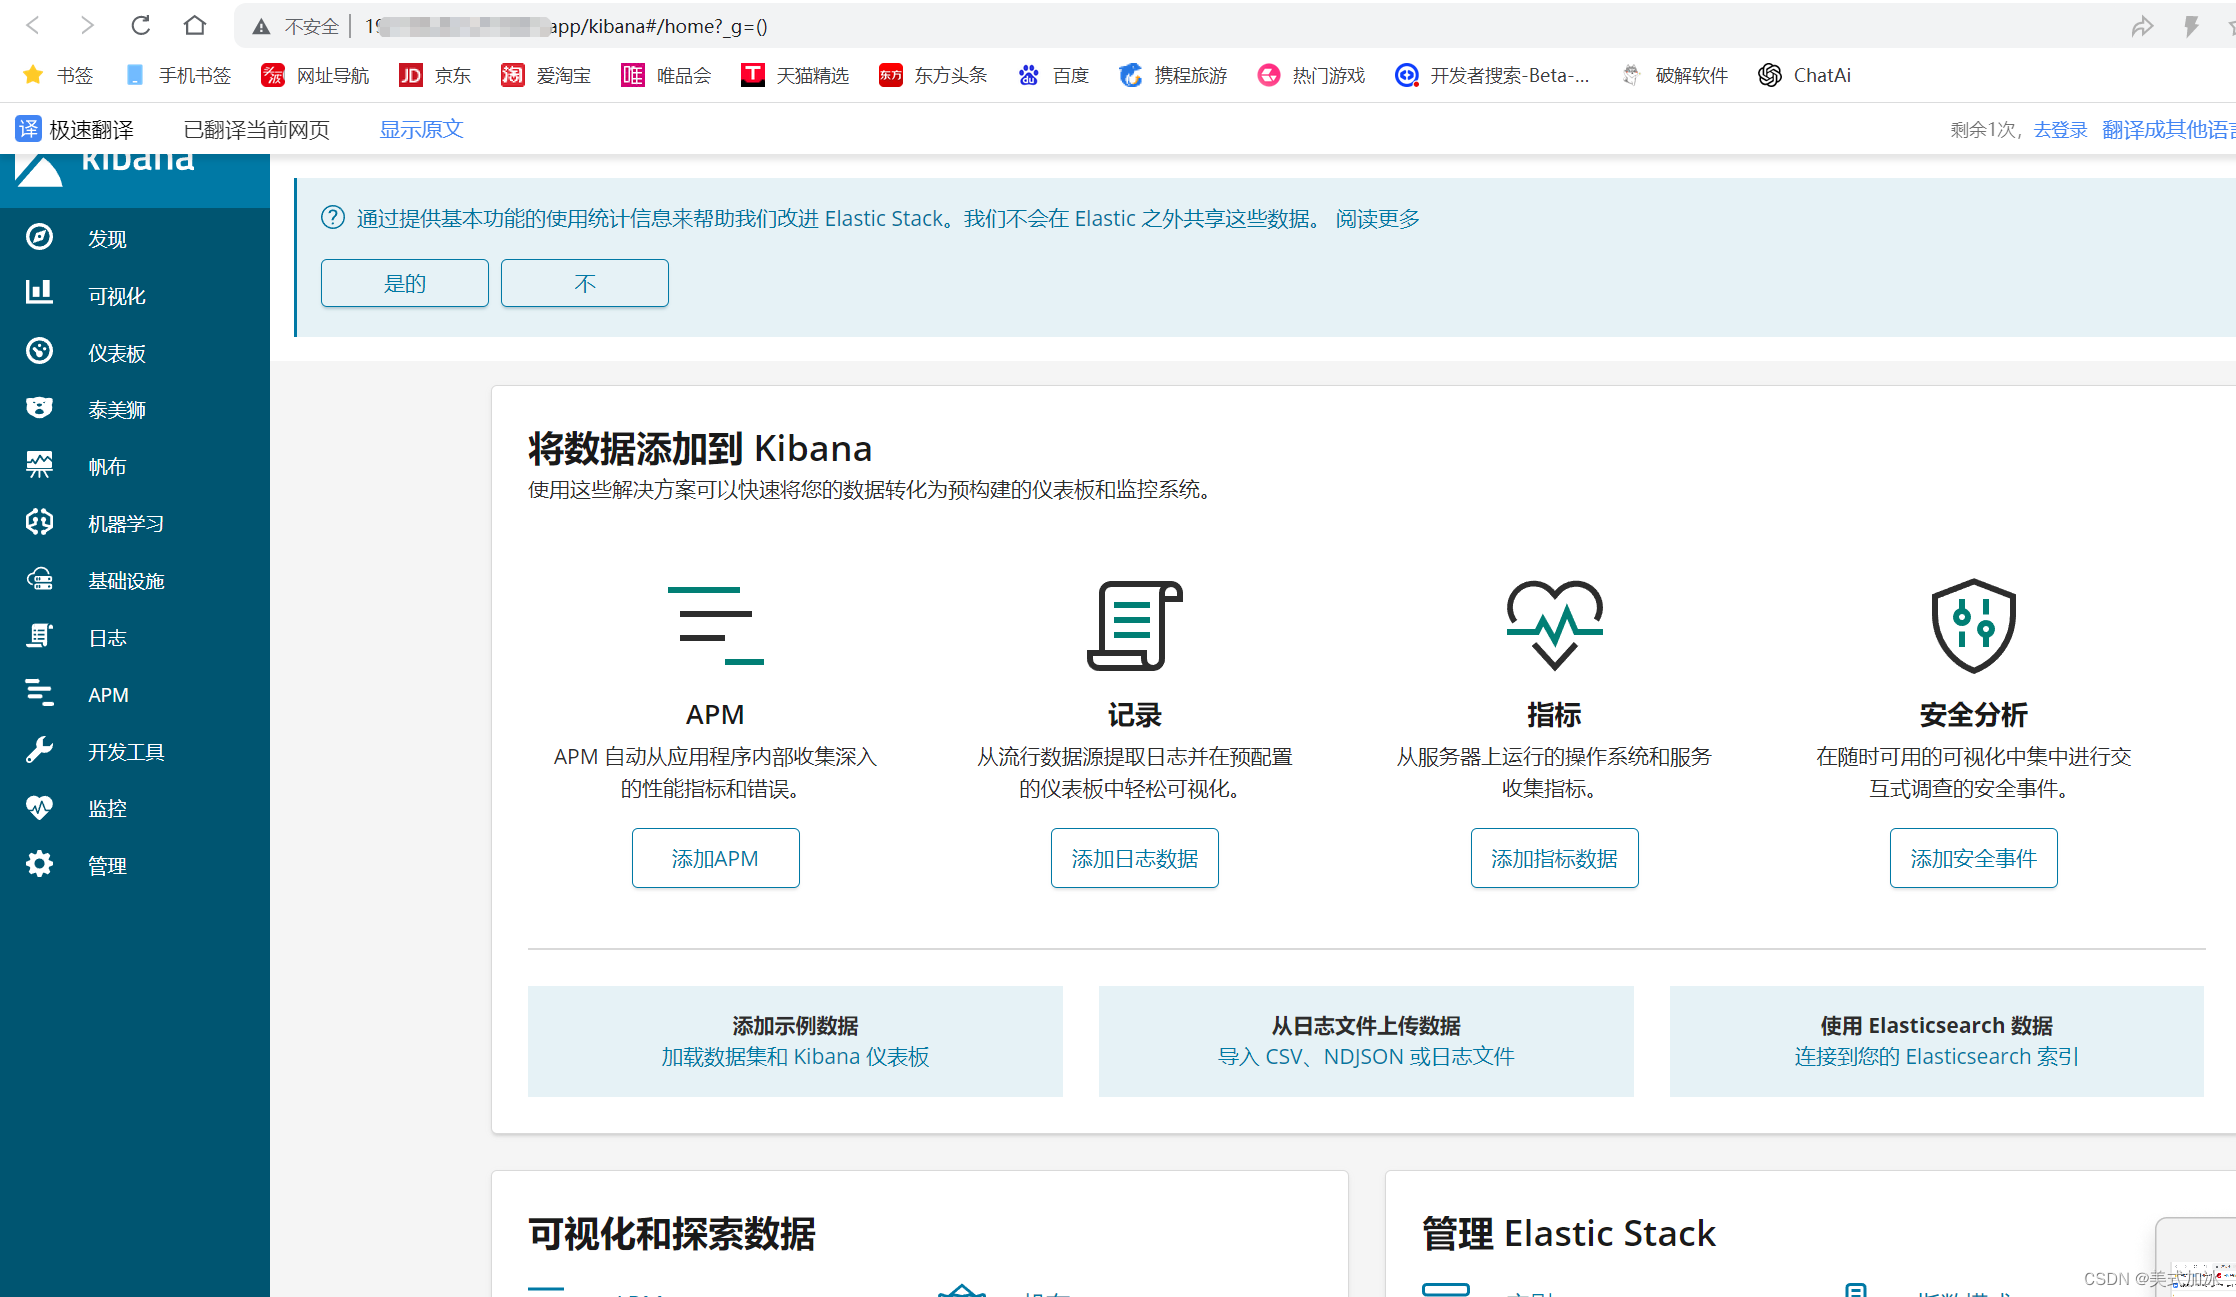Click the 添加安全事件 button
The width and height of the screenshot is (2236, 1297).
pyautogui.click(x=1973, y=858)
